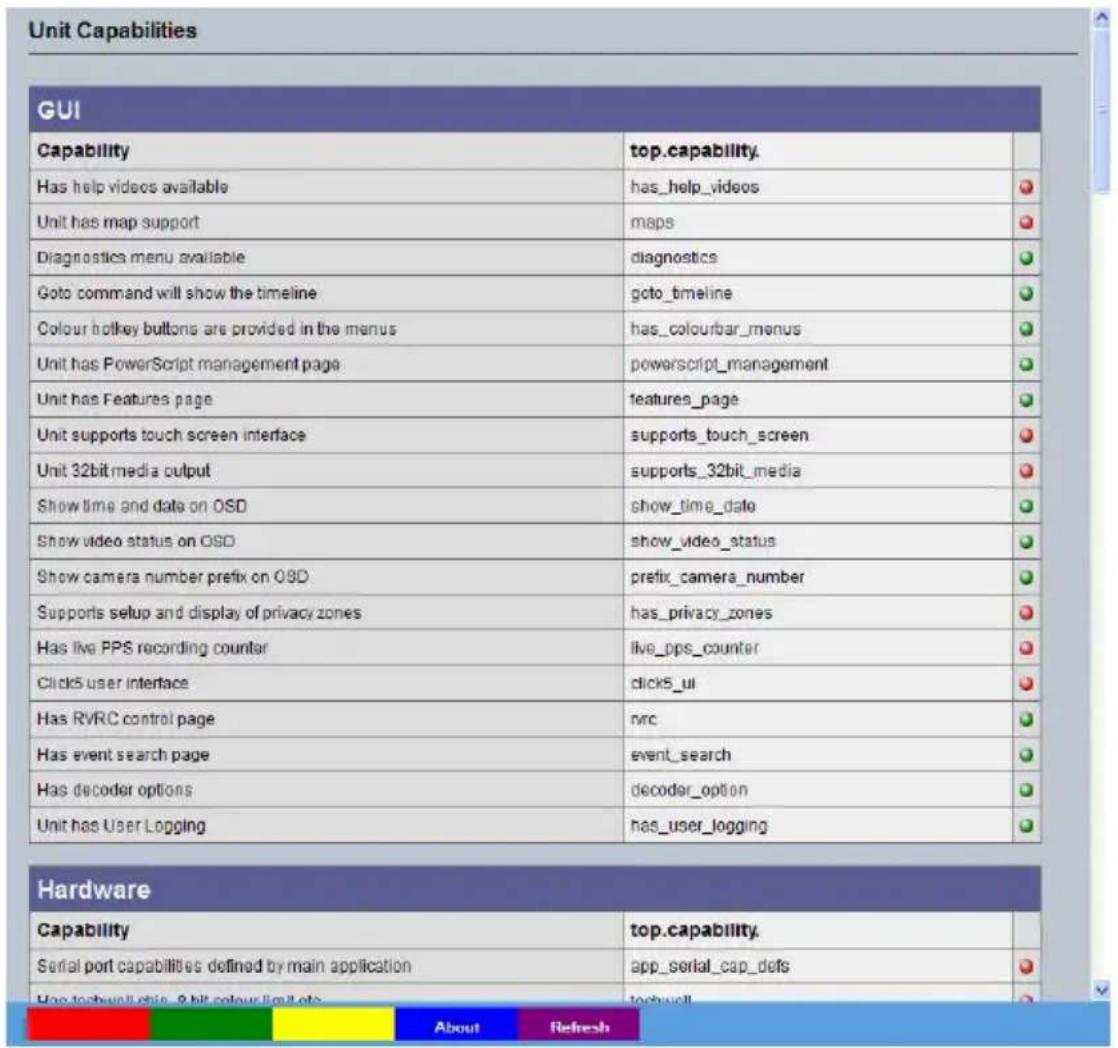Click the scrollbar down arrow
1118x1048 pixels.
coord(1102,990)
